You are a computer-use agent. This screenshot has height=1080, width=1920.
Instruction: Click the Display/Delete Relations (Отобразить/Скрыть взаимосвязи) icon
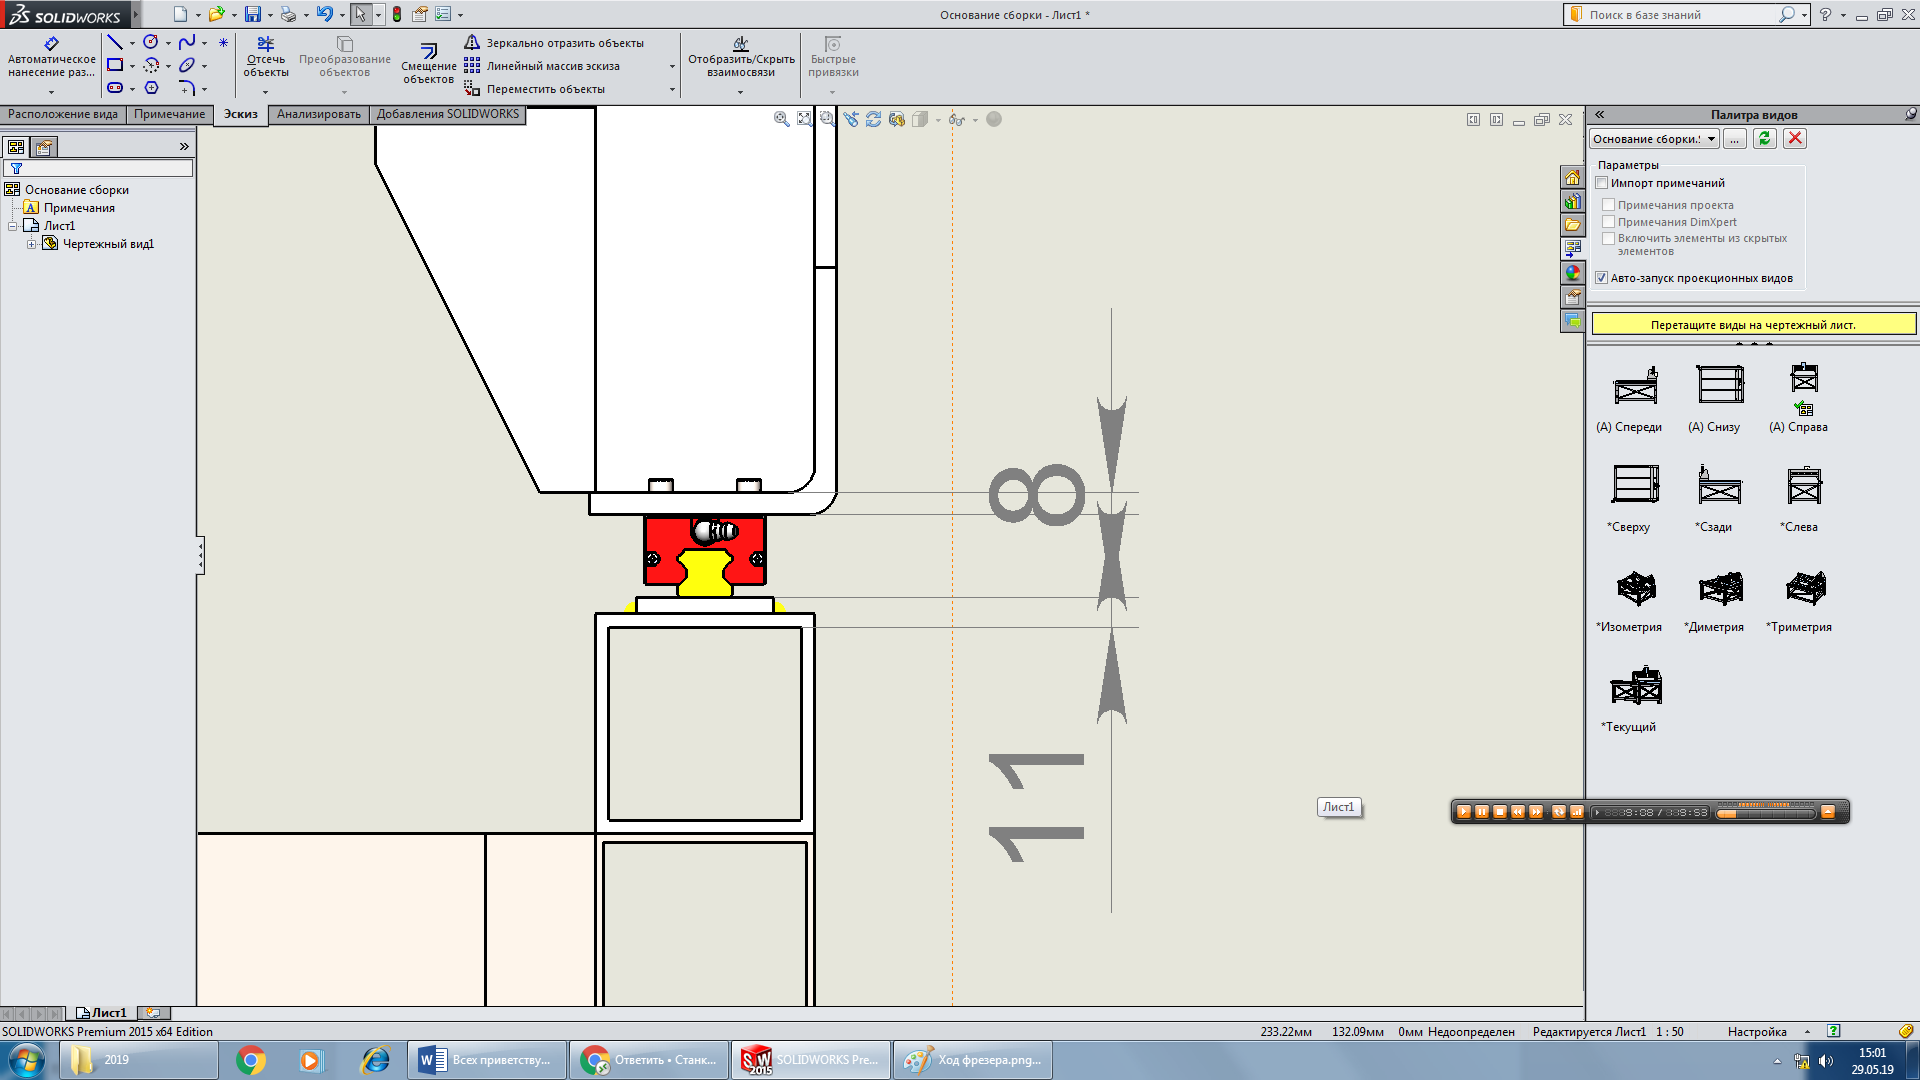[x=740, y=44]
